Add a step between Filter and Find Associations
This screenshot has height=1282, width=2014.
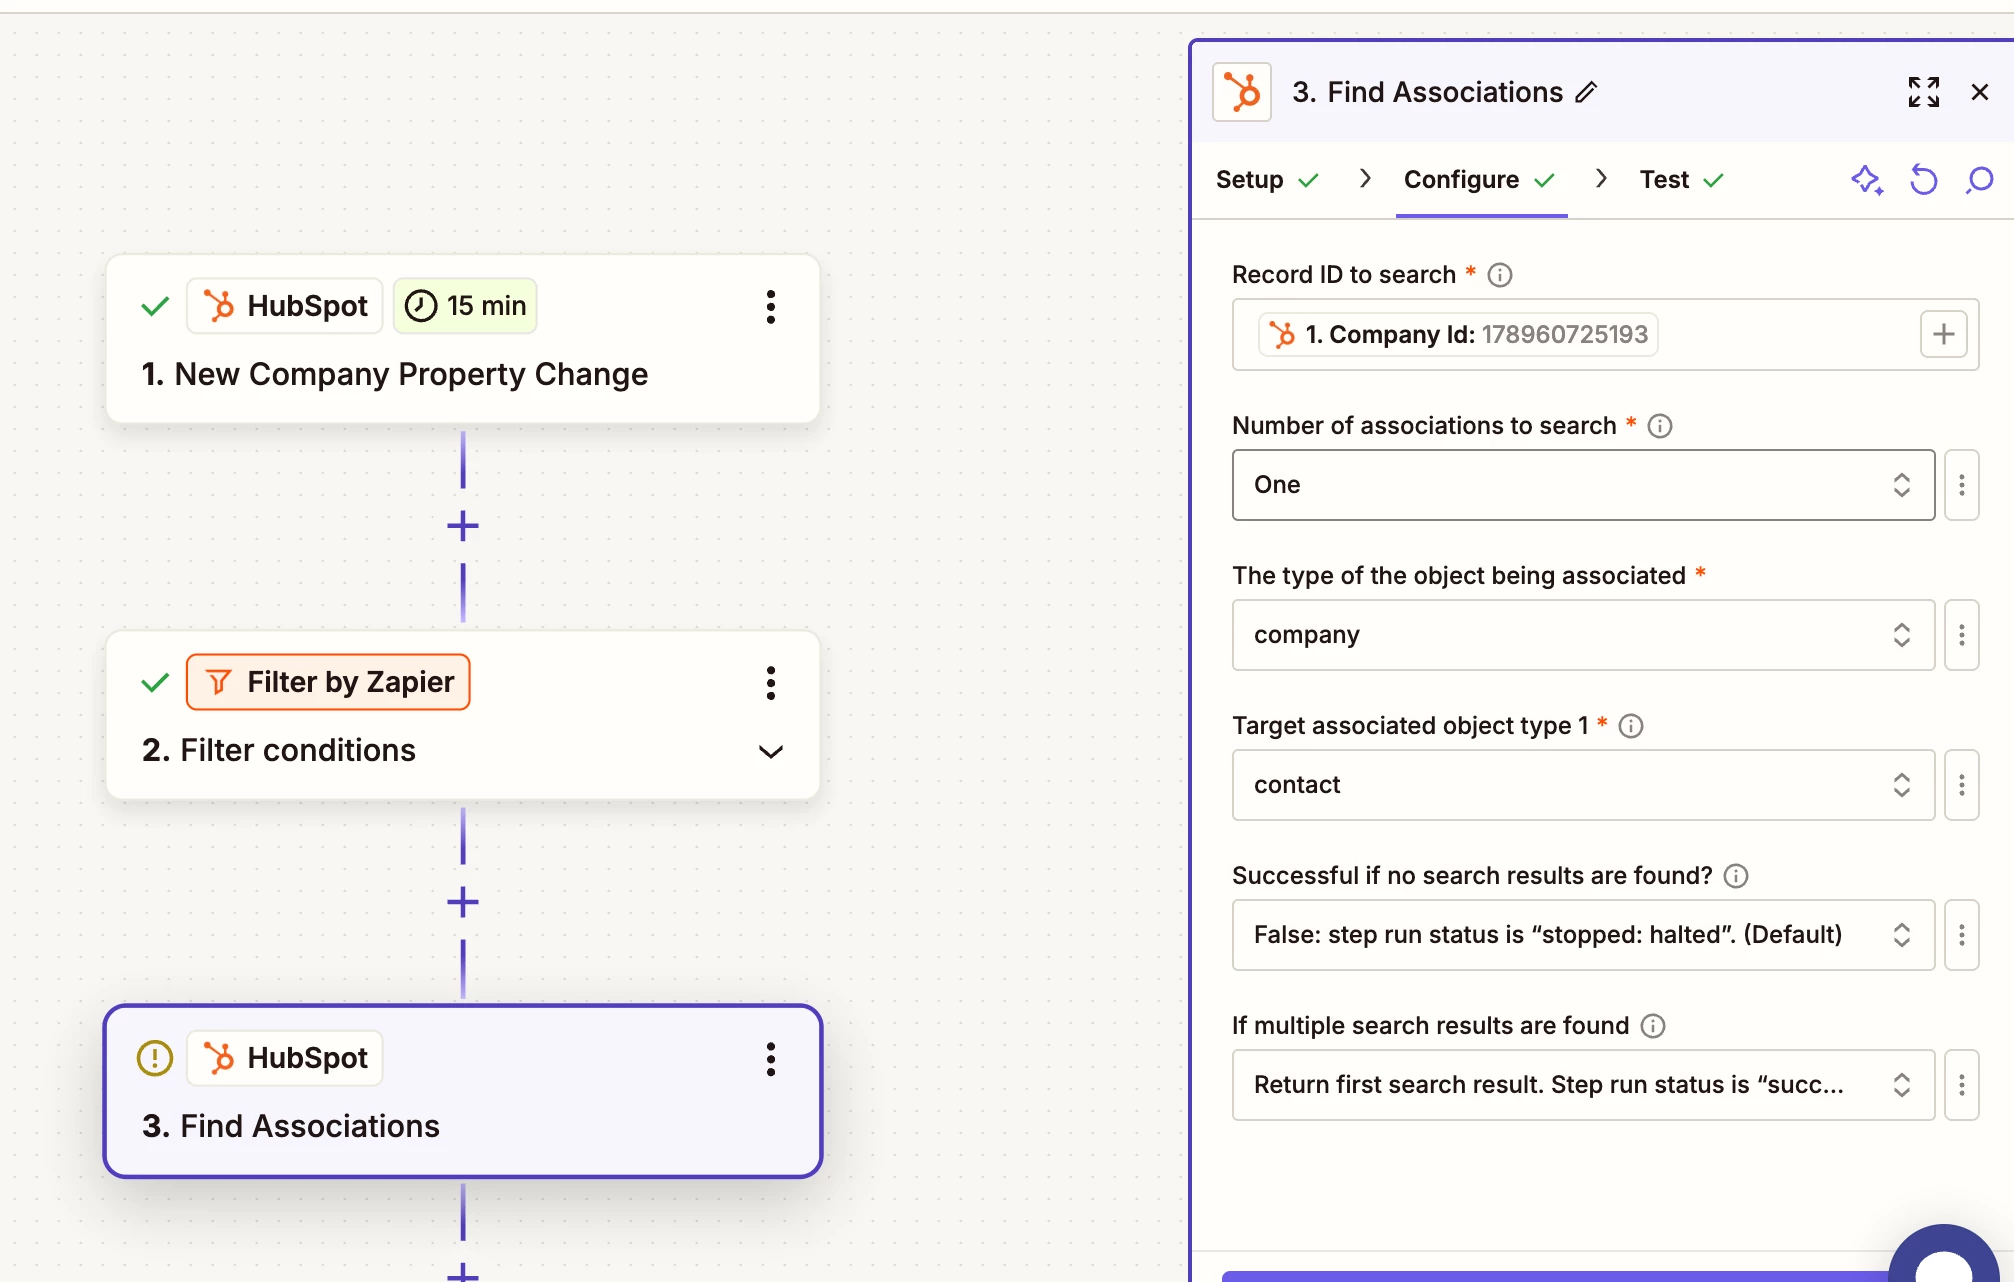462,902
